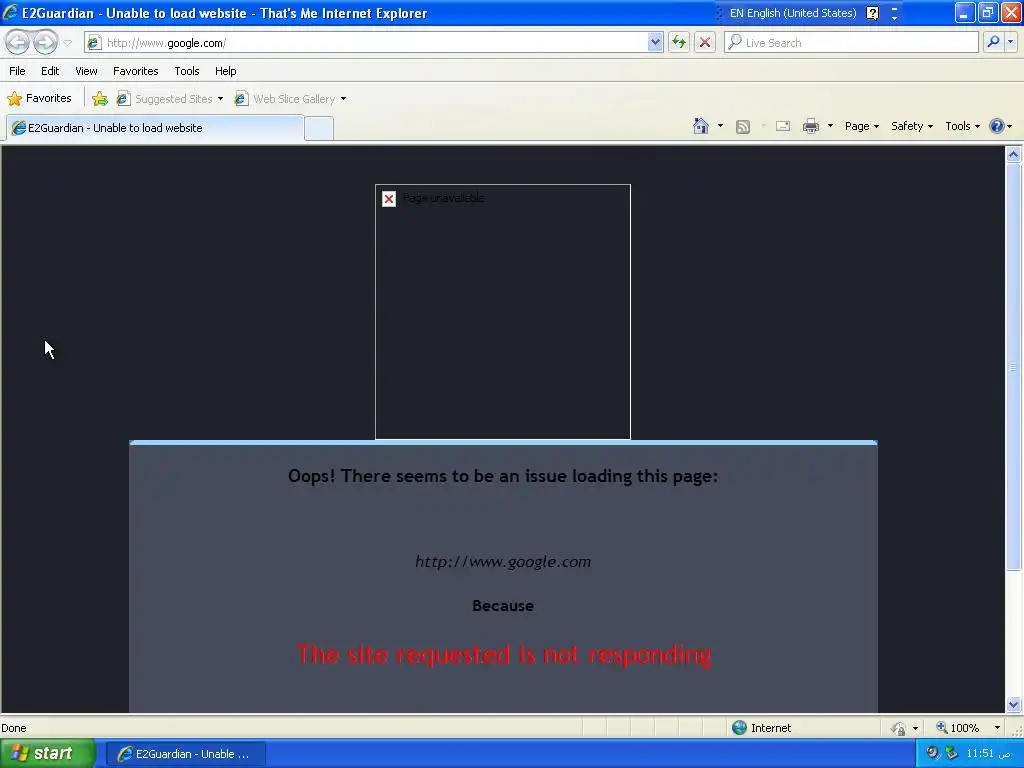Click the Because label on page

tap(503, 605)
